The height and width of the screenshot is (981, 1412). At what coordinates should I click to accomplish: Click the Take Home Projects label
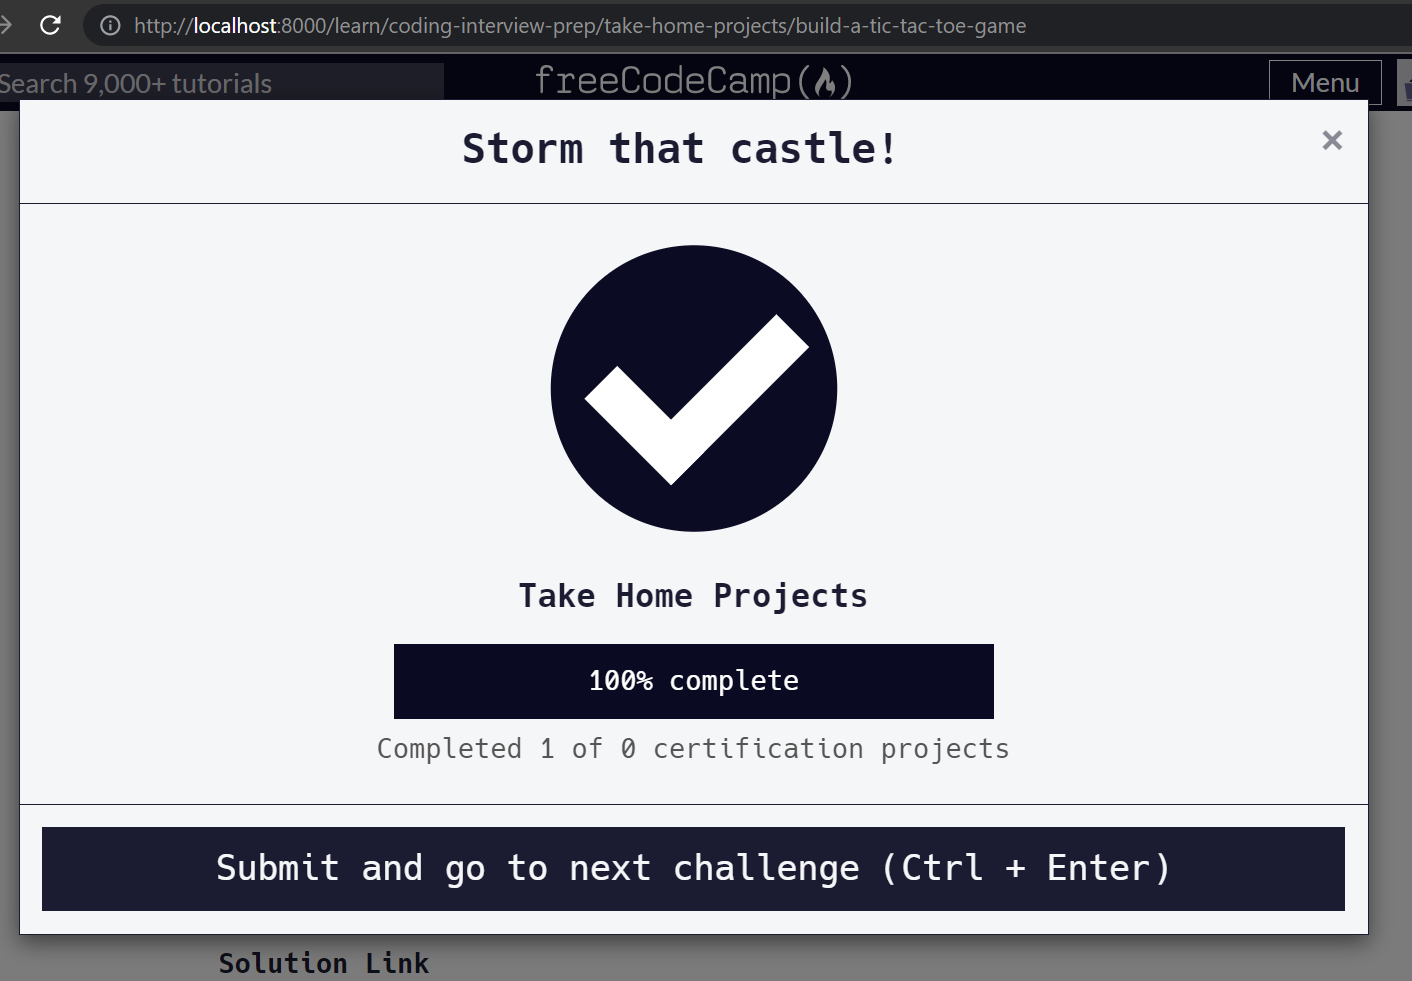[x=693, y=595]
